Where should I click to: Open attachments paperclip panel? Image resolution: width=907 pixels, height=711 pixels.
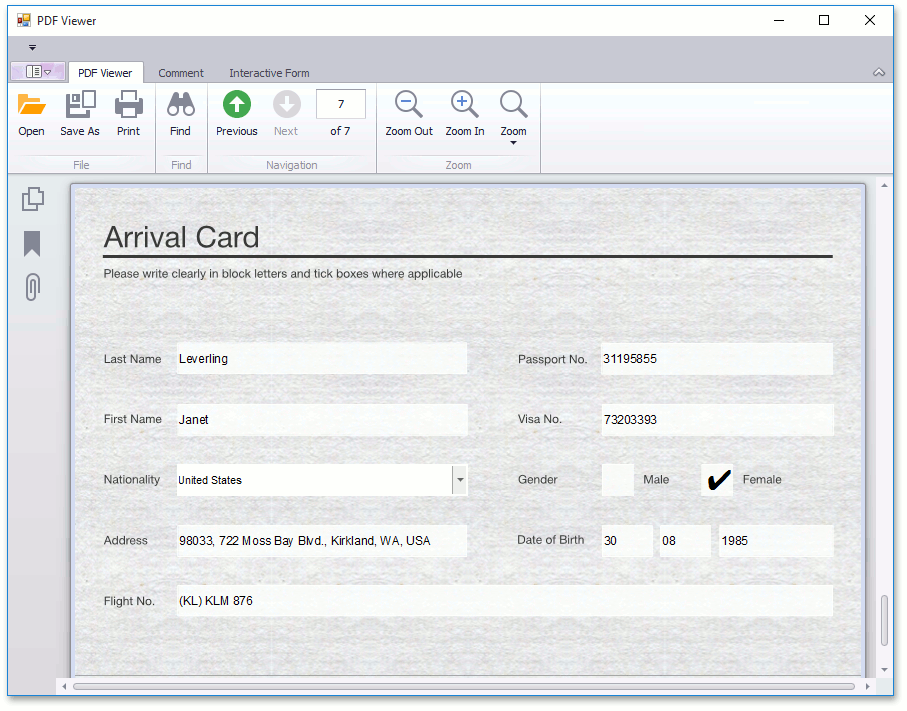point(32,288)
